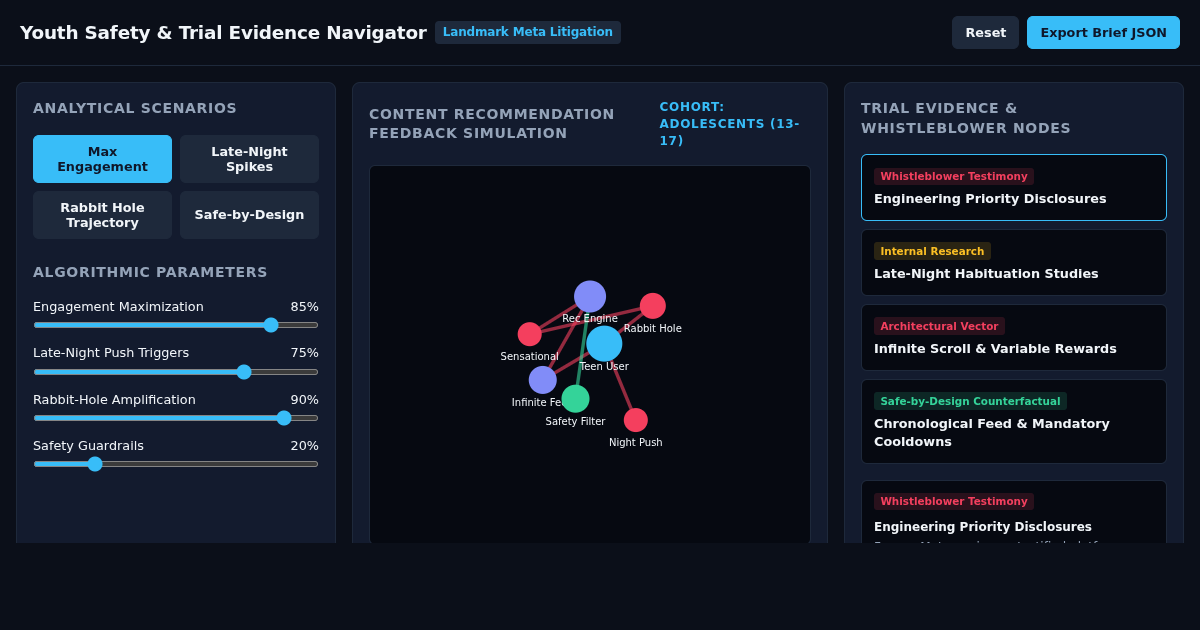Screen dimensions: 1200x630
Task: Open Late-Night Habituation Studies evidence card
Action: tap(1014, 262)
